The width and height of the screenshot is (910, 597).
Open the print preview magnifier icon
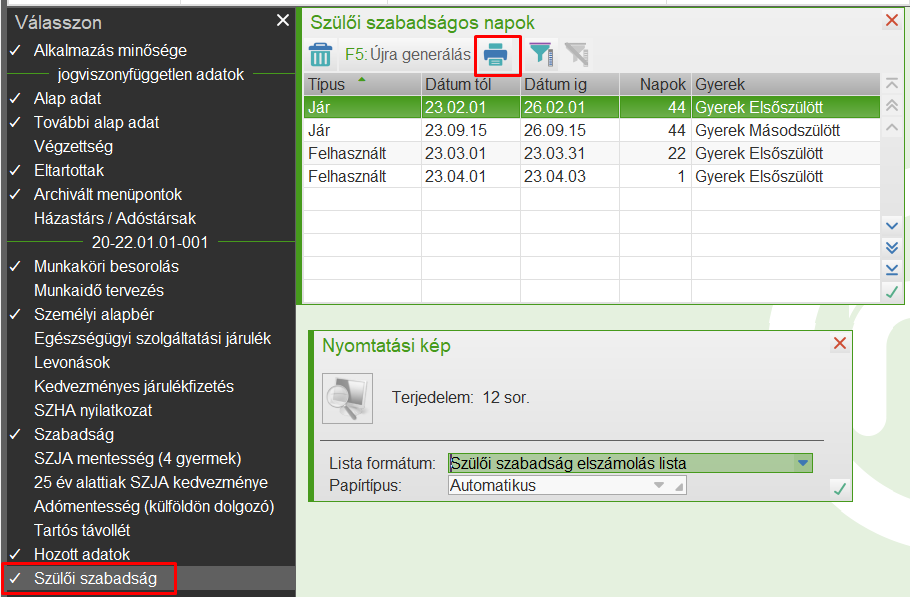coord(347,398)
